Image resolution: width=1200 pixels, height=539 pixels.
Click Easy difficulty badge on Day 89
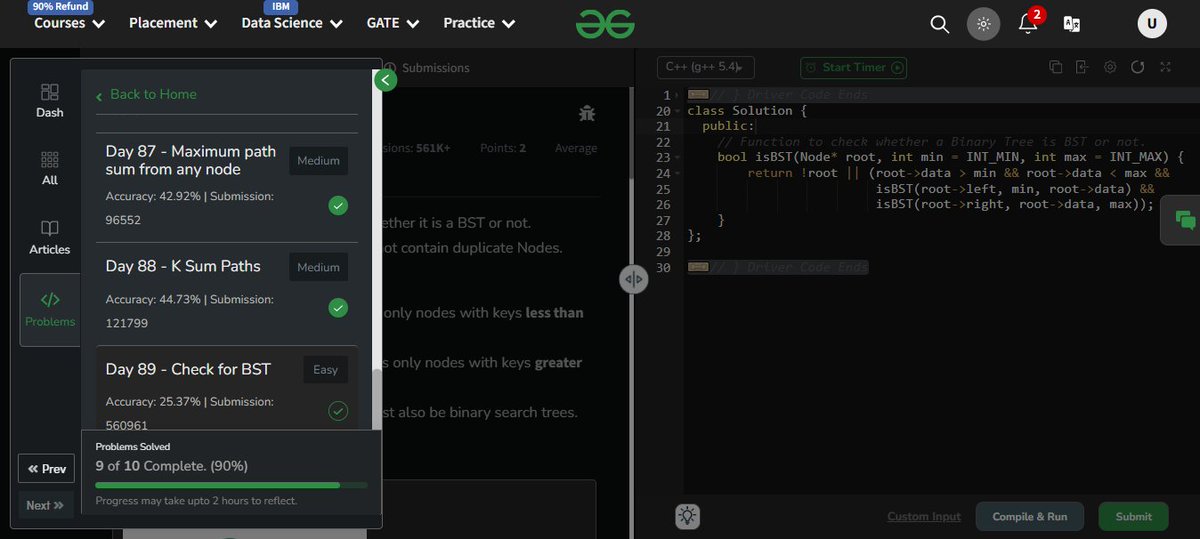coord(326,369)
